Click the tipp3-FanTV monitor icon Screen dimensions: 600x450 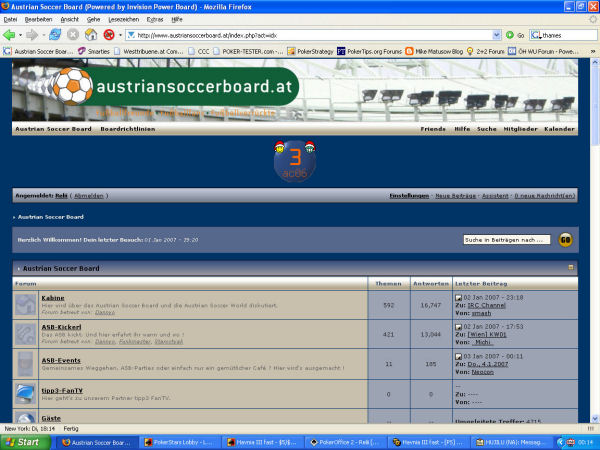tap(26, 394)
